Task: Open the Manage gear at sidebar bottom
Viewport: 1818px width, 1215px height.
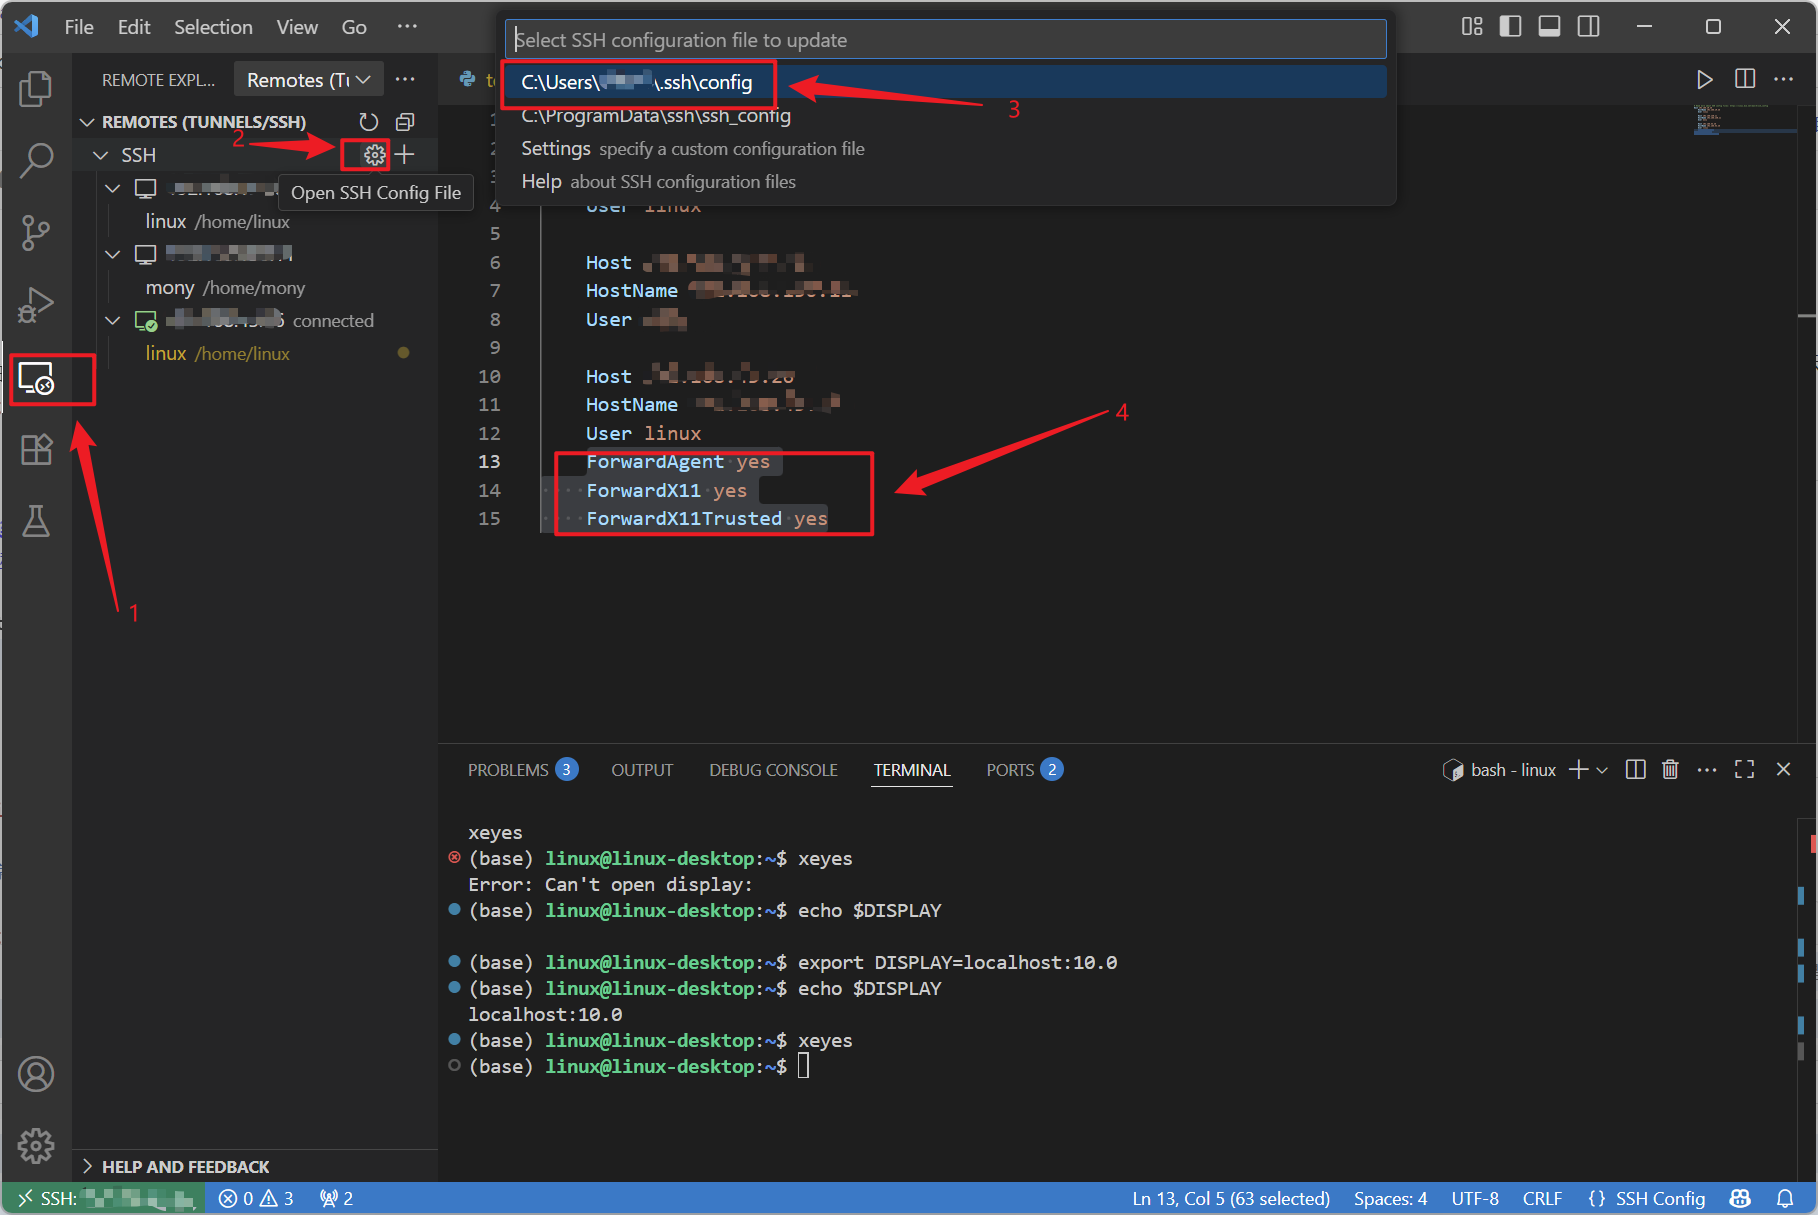Action: click(x=36, y=1146)
